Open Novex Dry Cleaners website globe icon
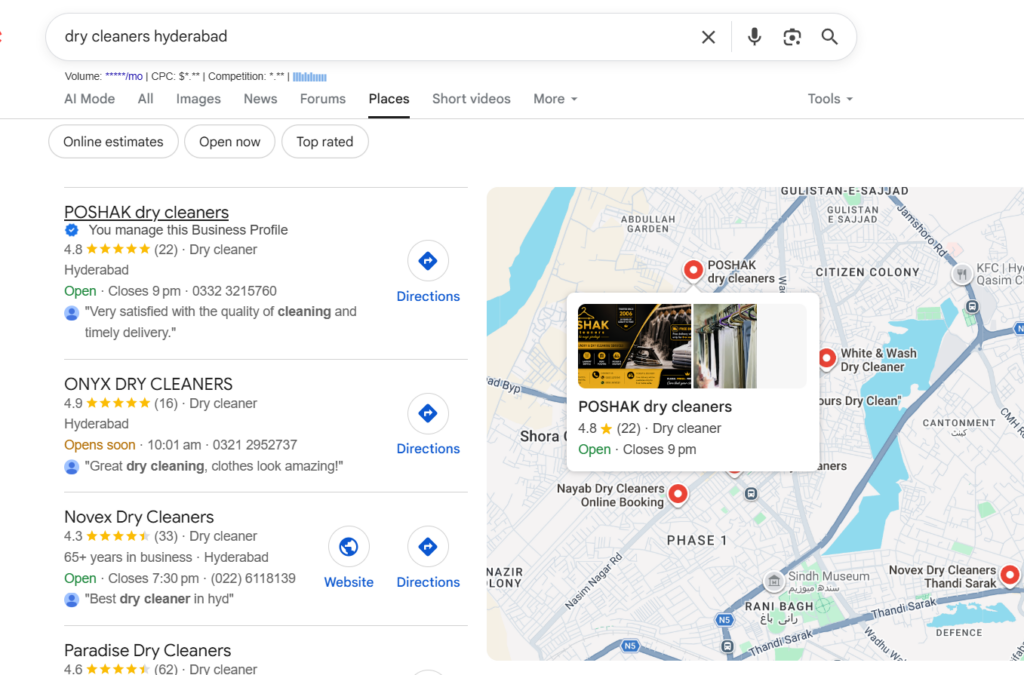The height and width of the screenshot is (675, 1024). tap(349, 546)
